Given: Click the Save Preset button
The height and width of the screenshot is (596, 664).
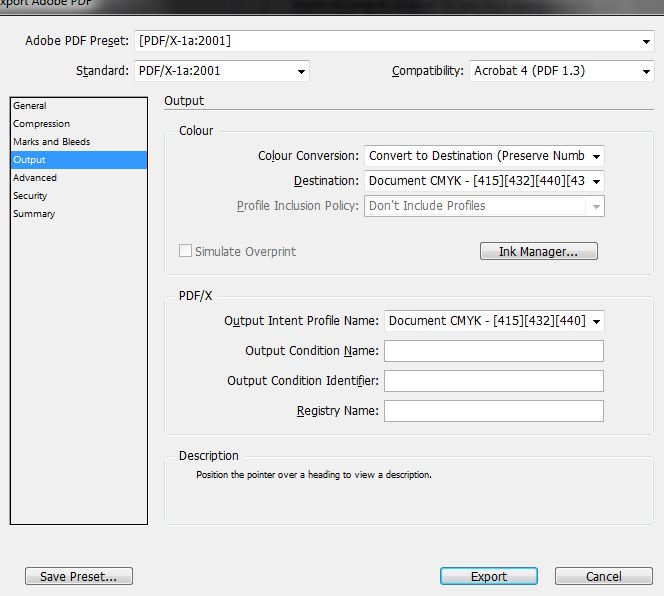Looking at the screenshot, I should [x=79, y=576].
